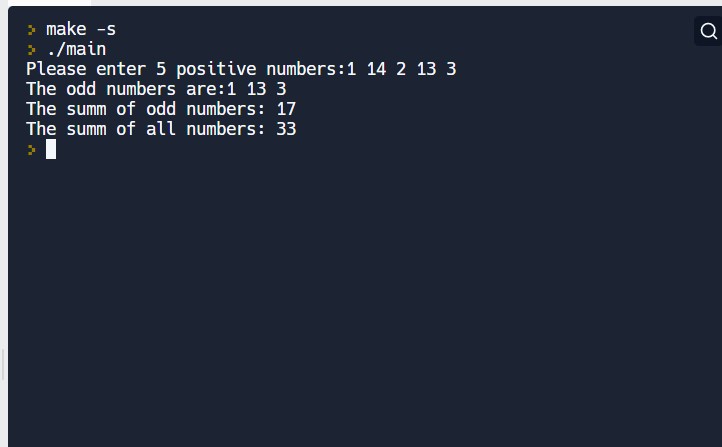
Task: Click the total sum value 33
Action: pyautogui.click(x=286, y=129)
